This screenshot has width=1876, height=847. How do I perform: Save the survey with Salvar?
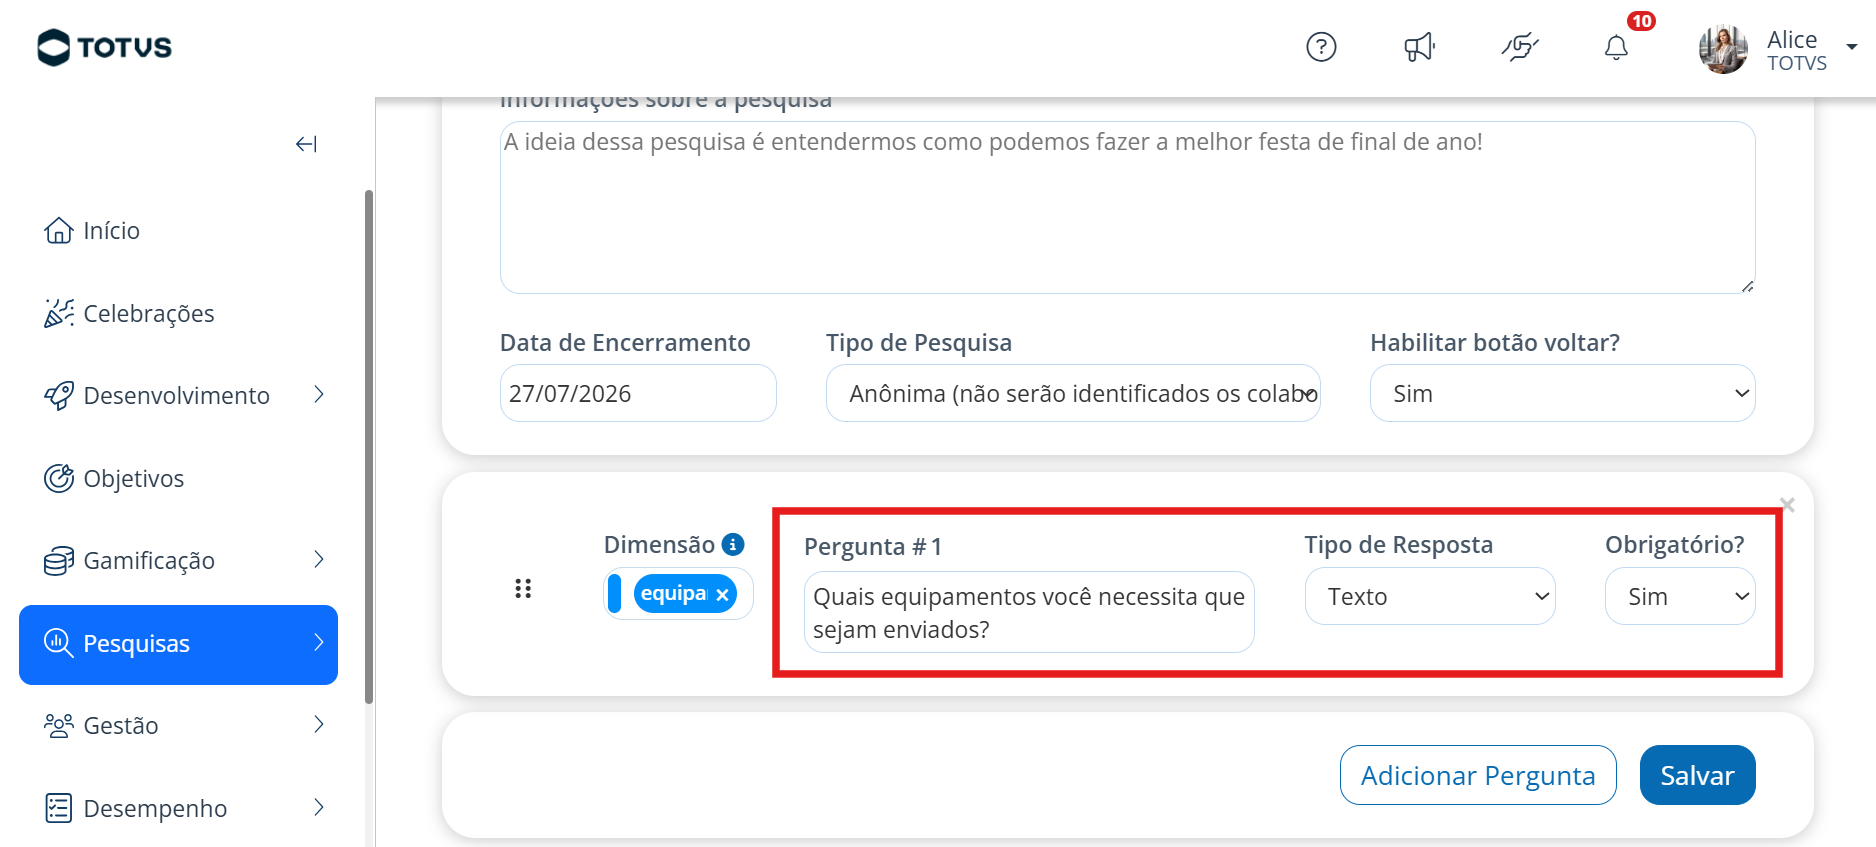click(x=1697, y=775)
